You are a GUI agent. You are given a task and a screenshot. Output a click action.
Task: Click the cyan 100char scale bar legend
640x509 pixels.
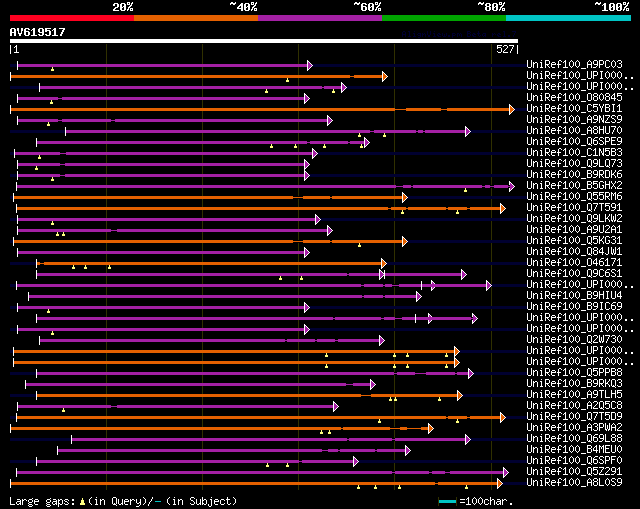(x=447, y=501)
